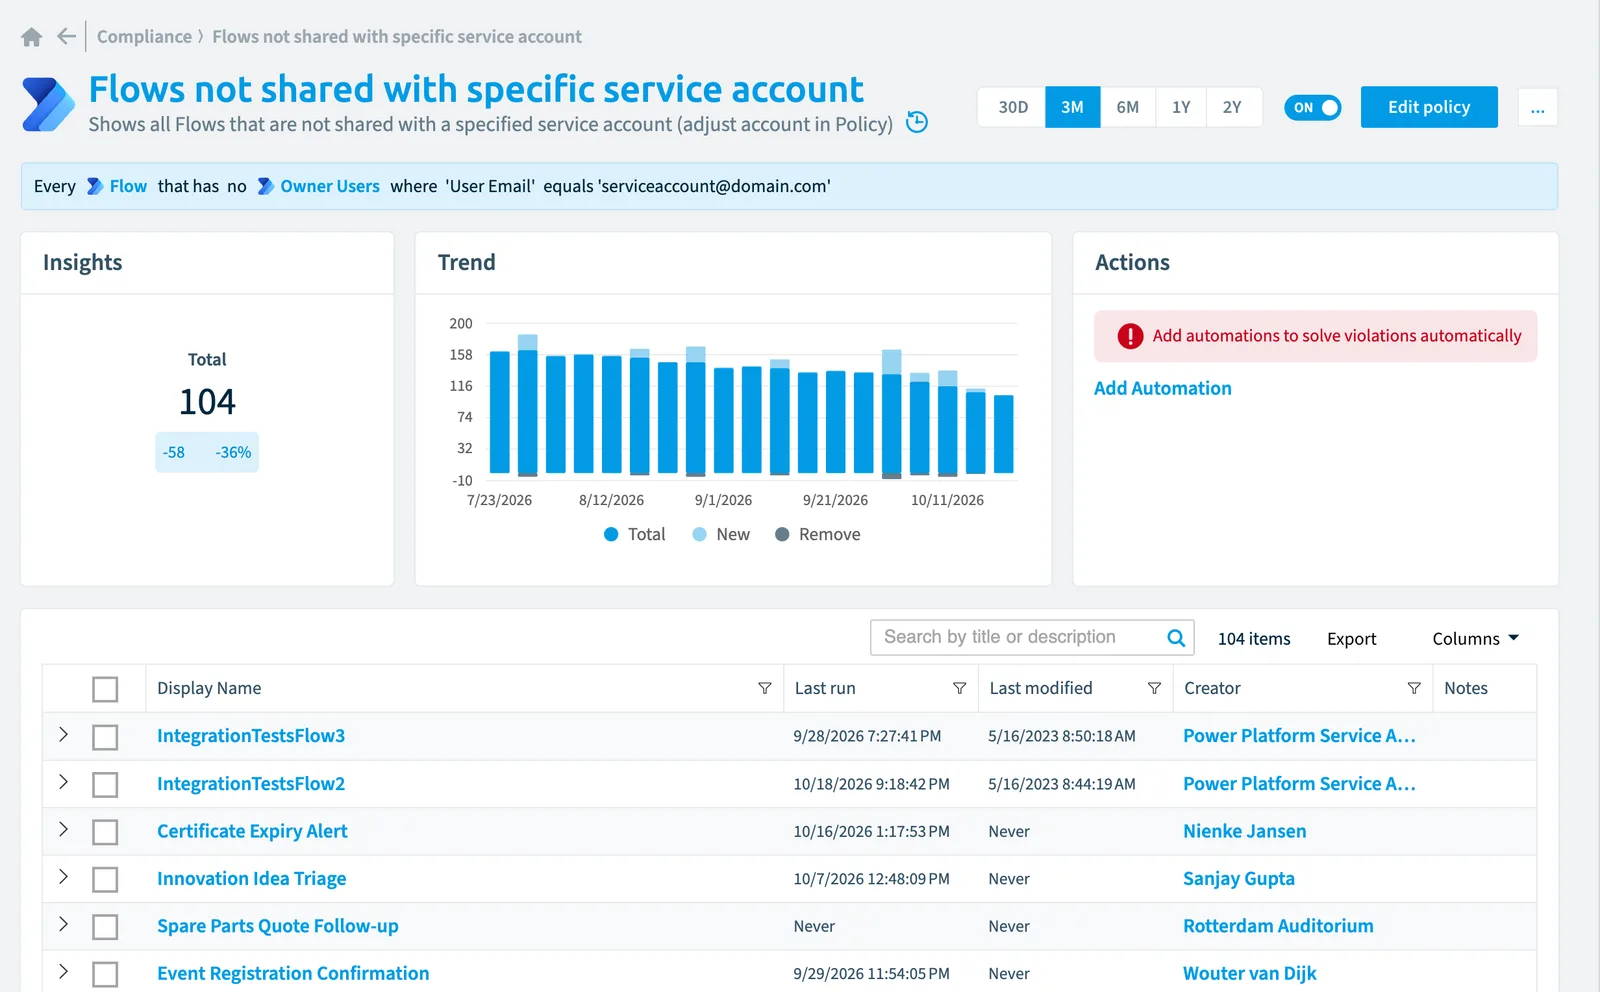Screen dimensions: 1600x992
Task: Open the Owner Users link in rule
Action: click(x=330, y=186)
